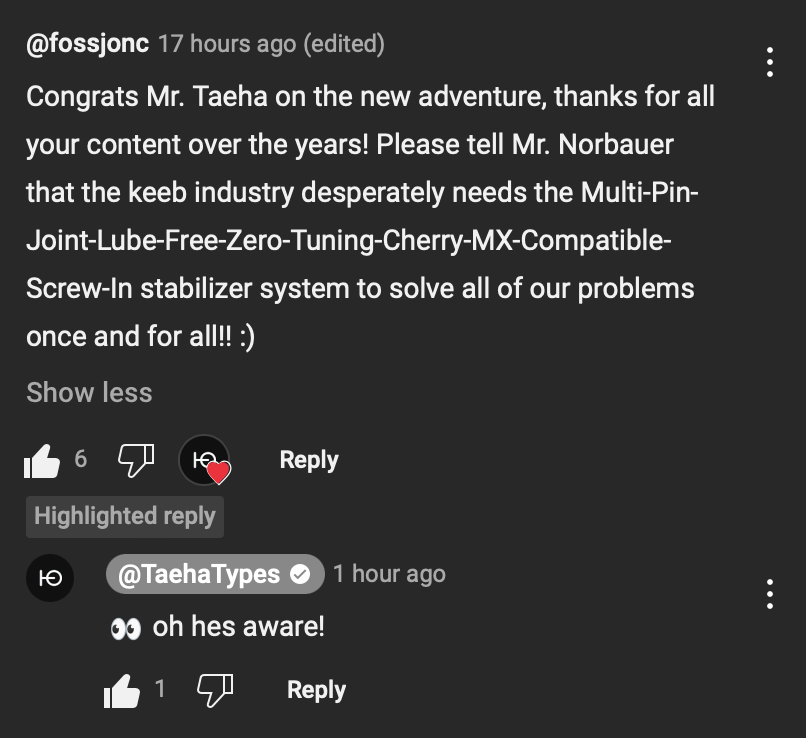Screen dimensions: 806x738
Task: Like the comment by fossjonc
Action: 42,461
